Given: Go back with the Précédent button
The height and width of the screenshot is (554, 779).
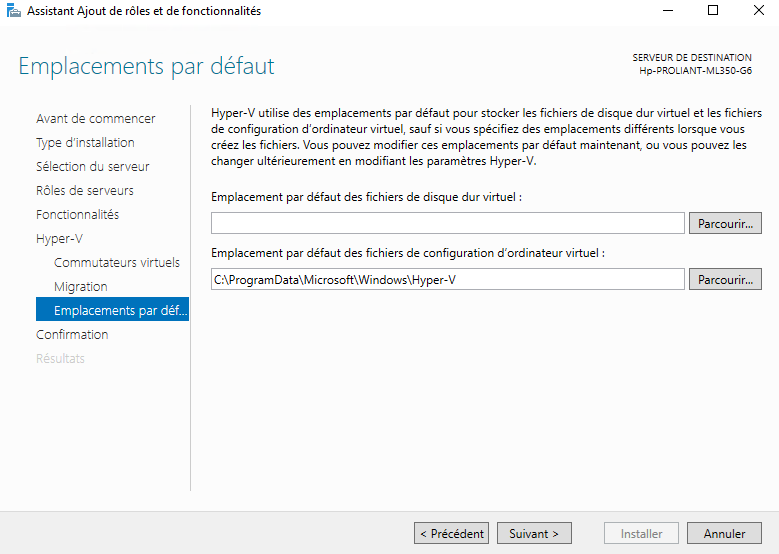Looking at the screenshot, I should click(452, 534).
